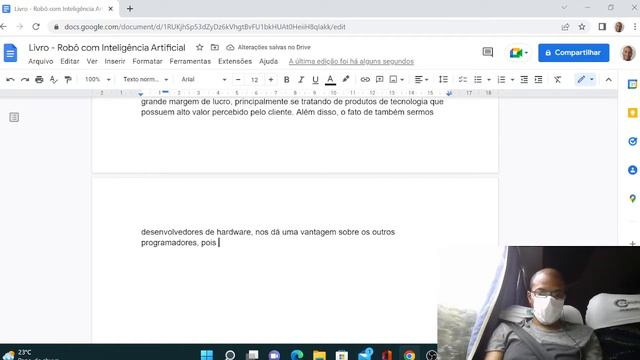Open the comment history

[x=488, y=52]
